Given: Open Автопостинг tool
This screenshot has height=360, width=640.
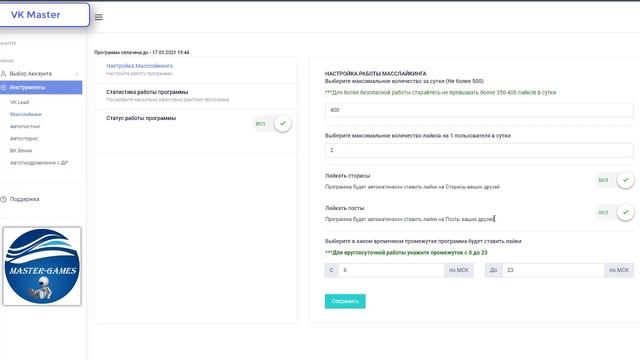Looking at the screenshot, I should 25,127.
